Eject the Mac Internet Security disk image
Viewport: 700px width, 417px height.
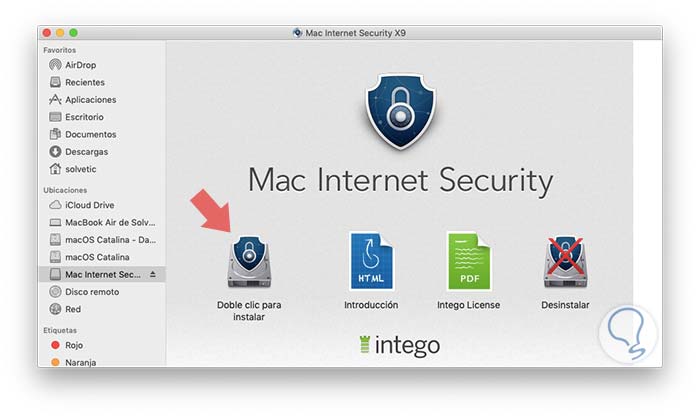point(153,274)
